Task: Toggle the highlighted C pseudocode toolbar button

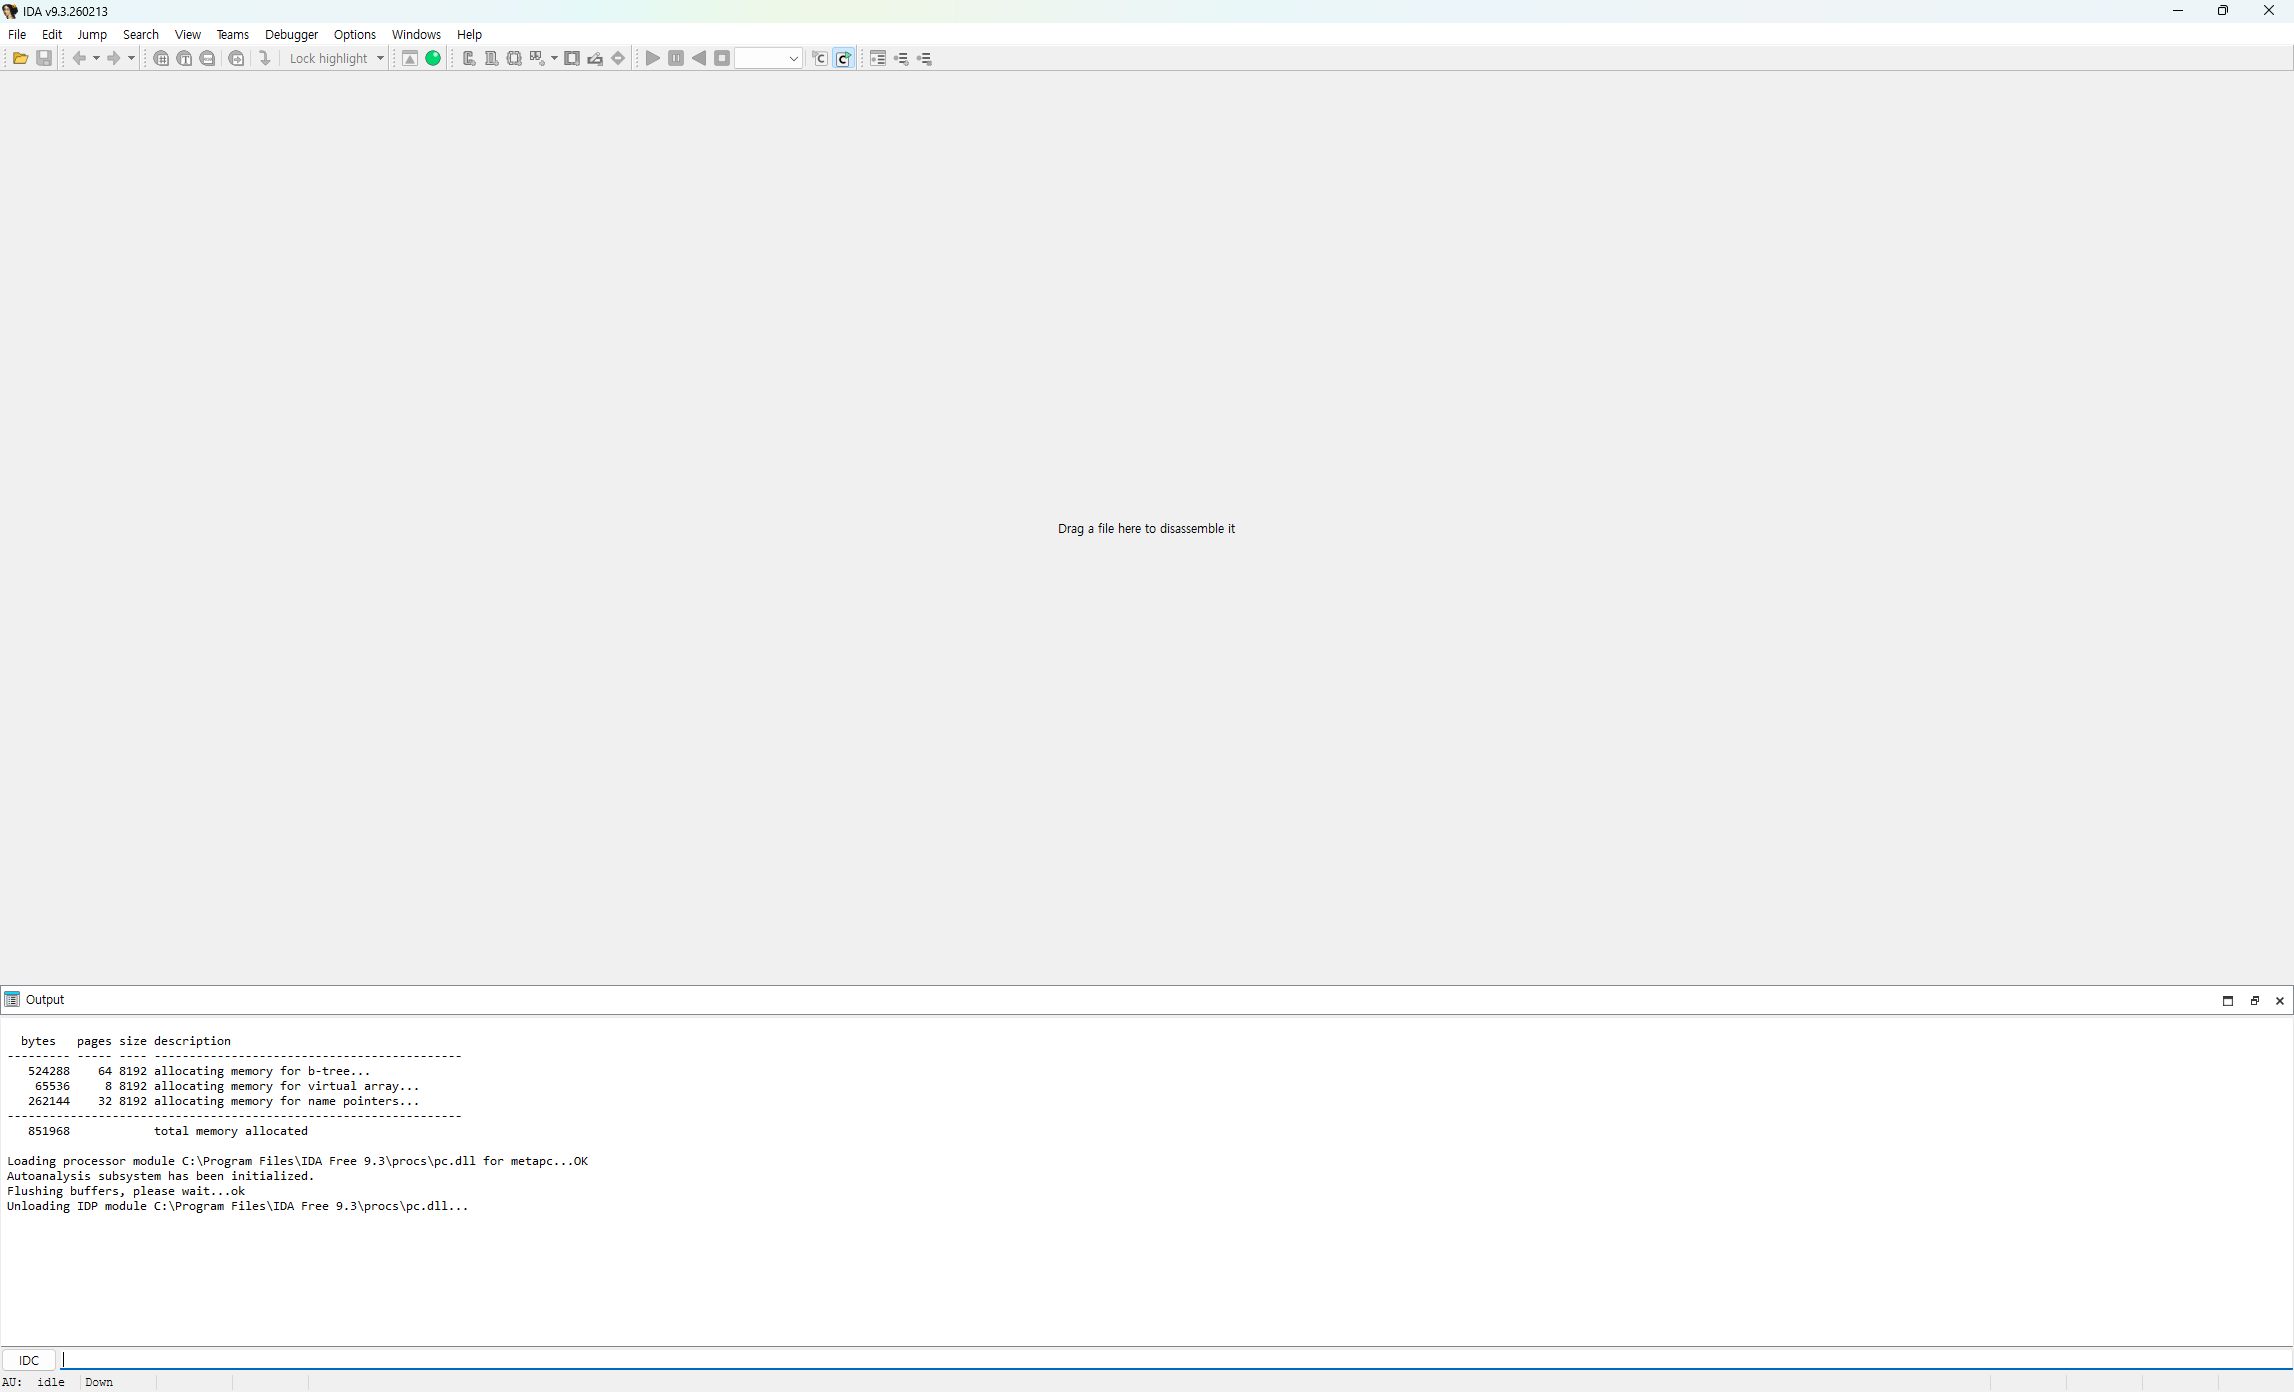Action: point(843,58)
